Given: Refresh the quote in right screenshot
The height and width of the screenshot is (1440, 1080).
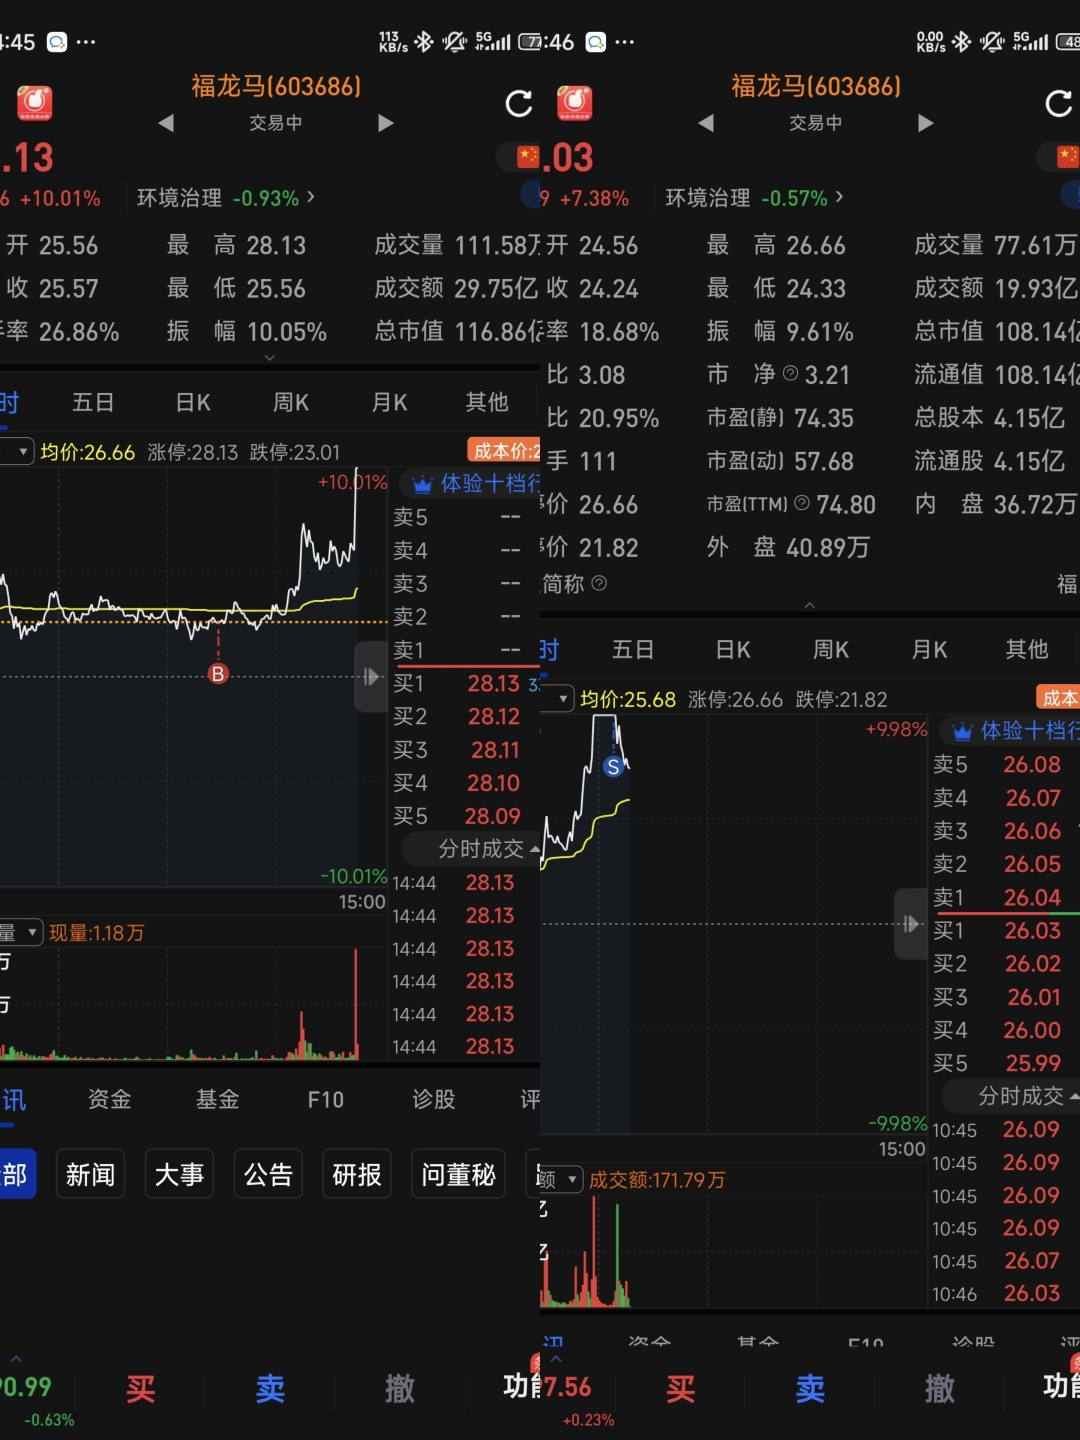Looking at the screenshot, I should click(x=1059, y=103).
